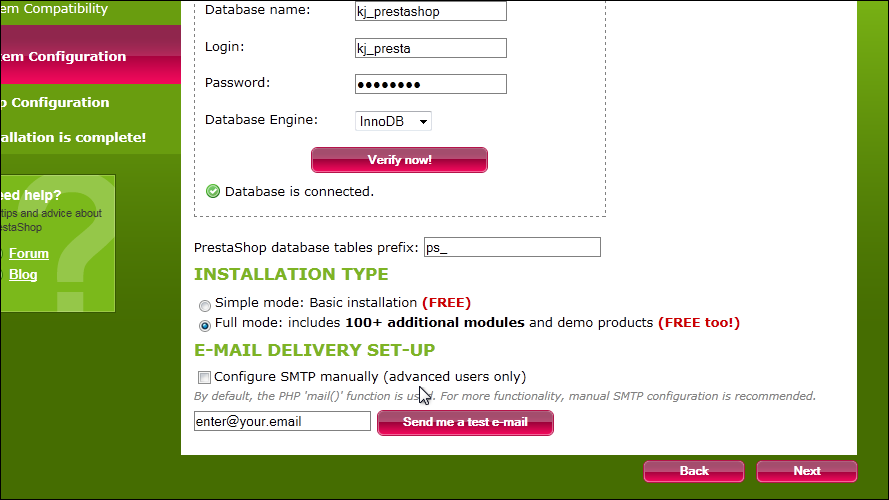Select Simple mode basic installation

tap(205, 306)
